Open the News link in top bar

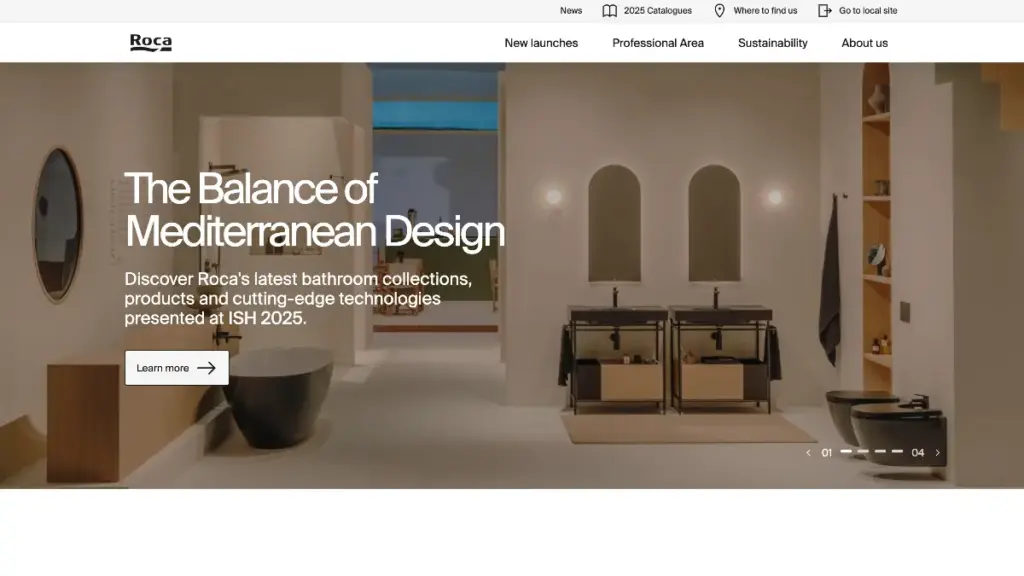(571, 11)
